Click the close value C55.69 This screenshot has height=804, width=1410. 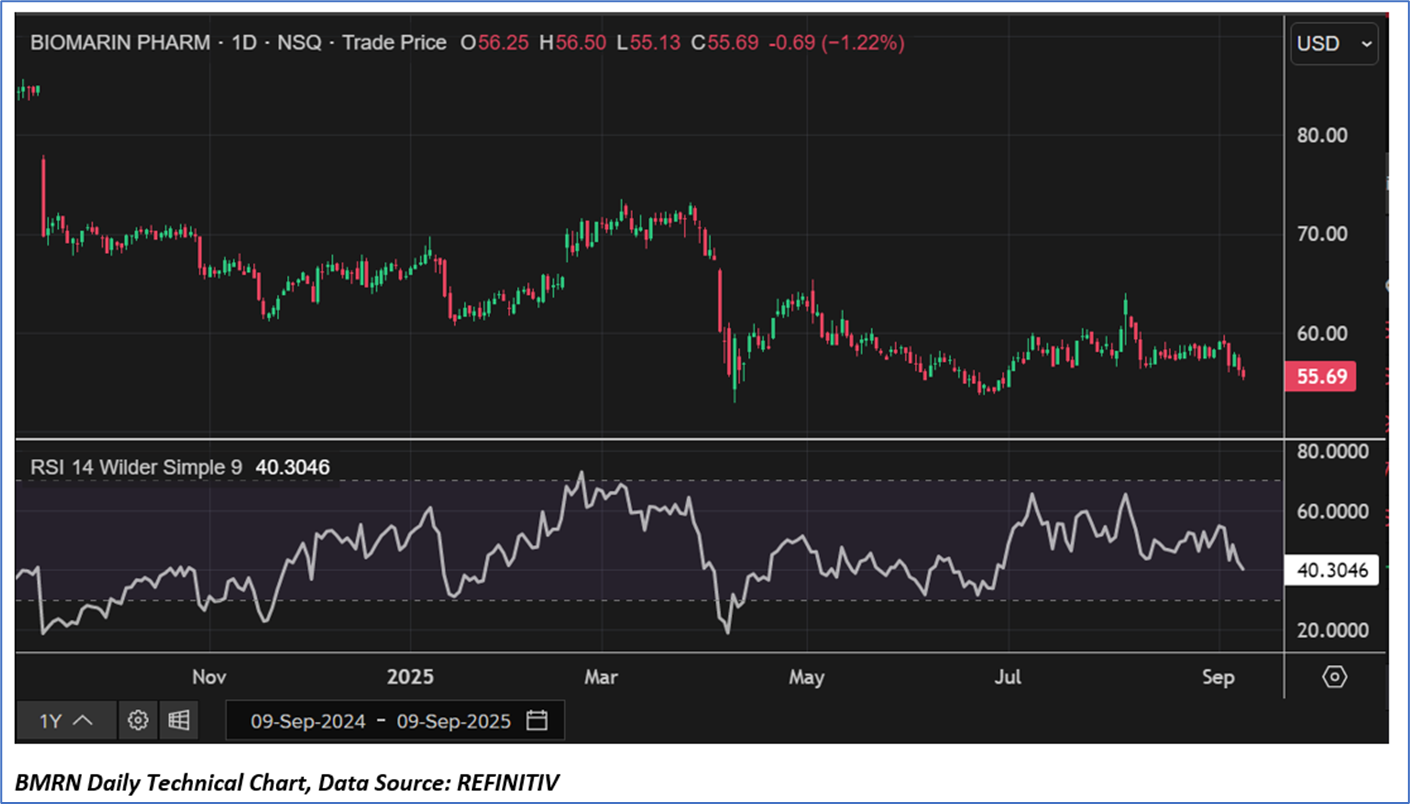(x=725, y=43)
